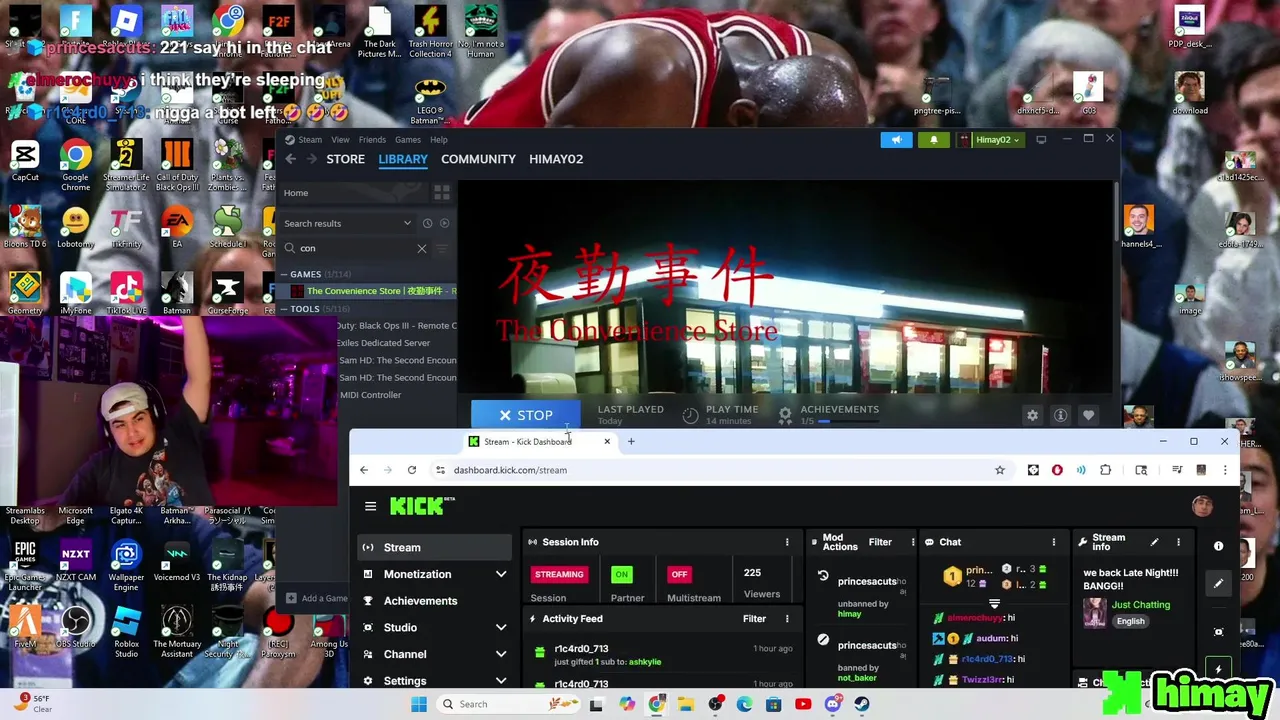Click the Partner ON status badge
This screenshot has height=720, width=1280.
coord(622,574)
